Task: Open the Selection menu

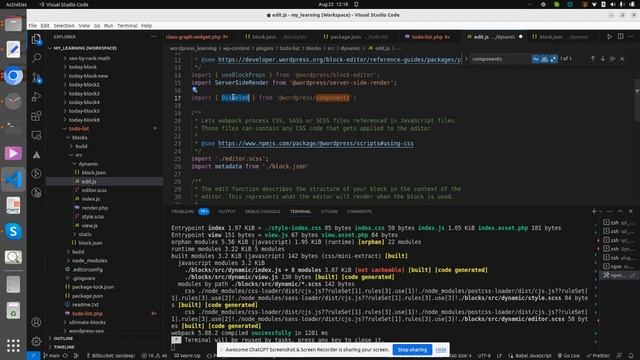Action: (64, 25)
